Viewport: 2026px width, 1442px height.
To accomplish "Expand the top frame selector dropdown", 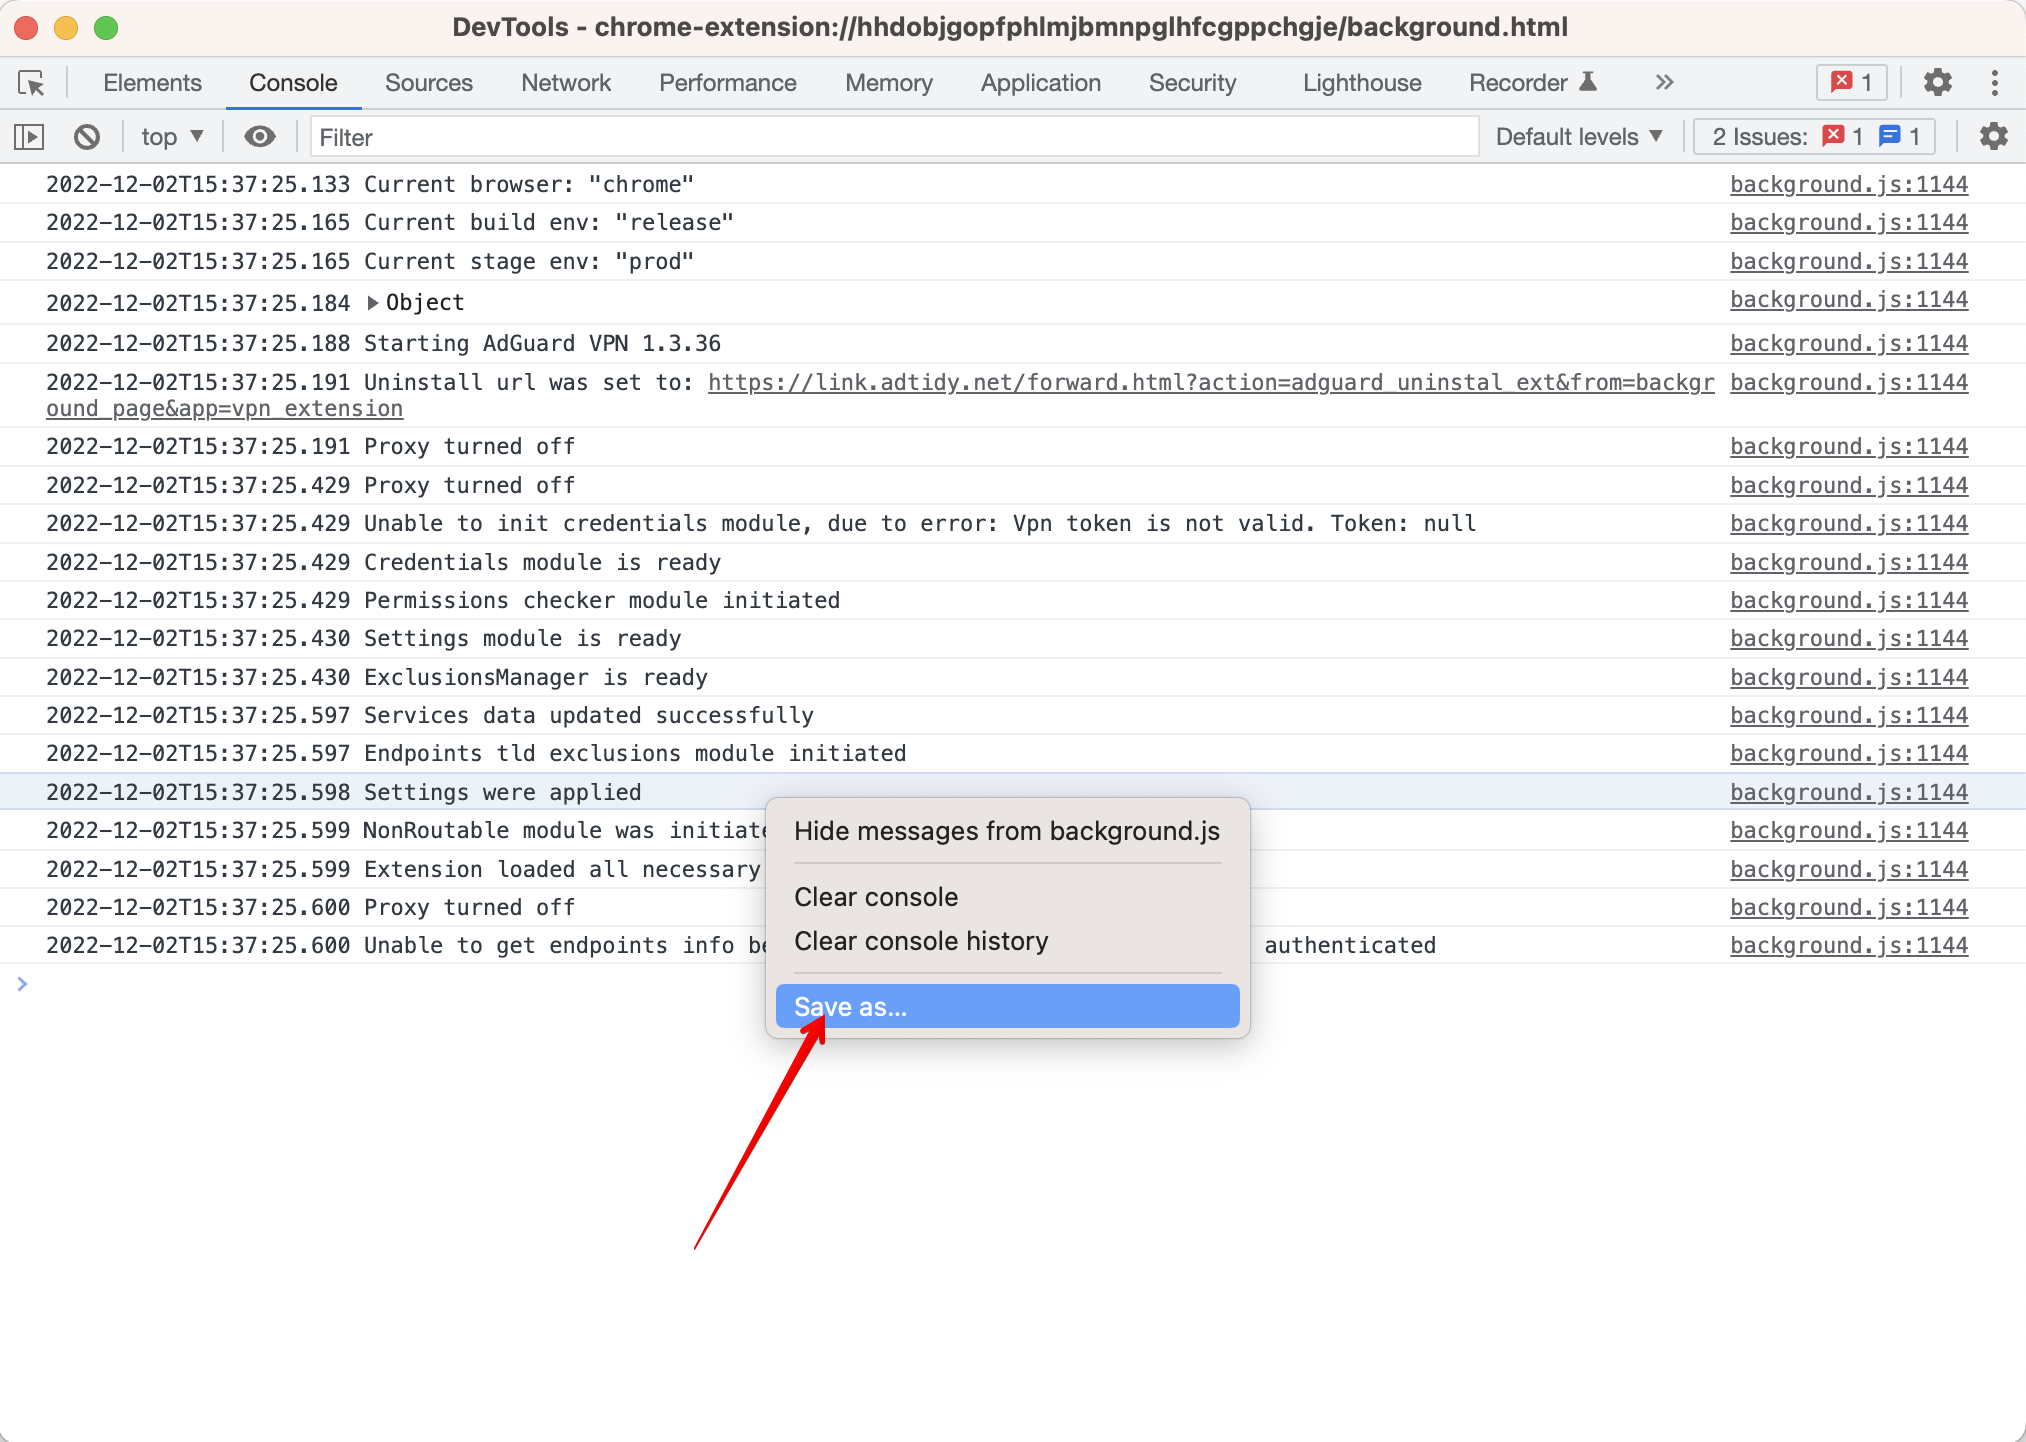I will pyautogui.click(x=172, y=137).
